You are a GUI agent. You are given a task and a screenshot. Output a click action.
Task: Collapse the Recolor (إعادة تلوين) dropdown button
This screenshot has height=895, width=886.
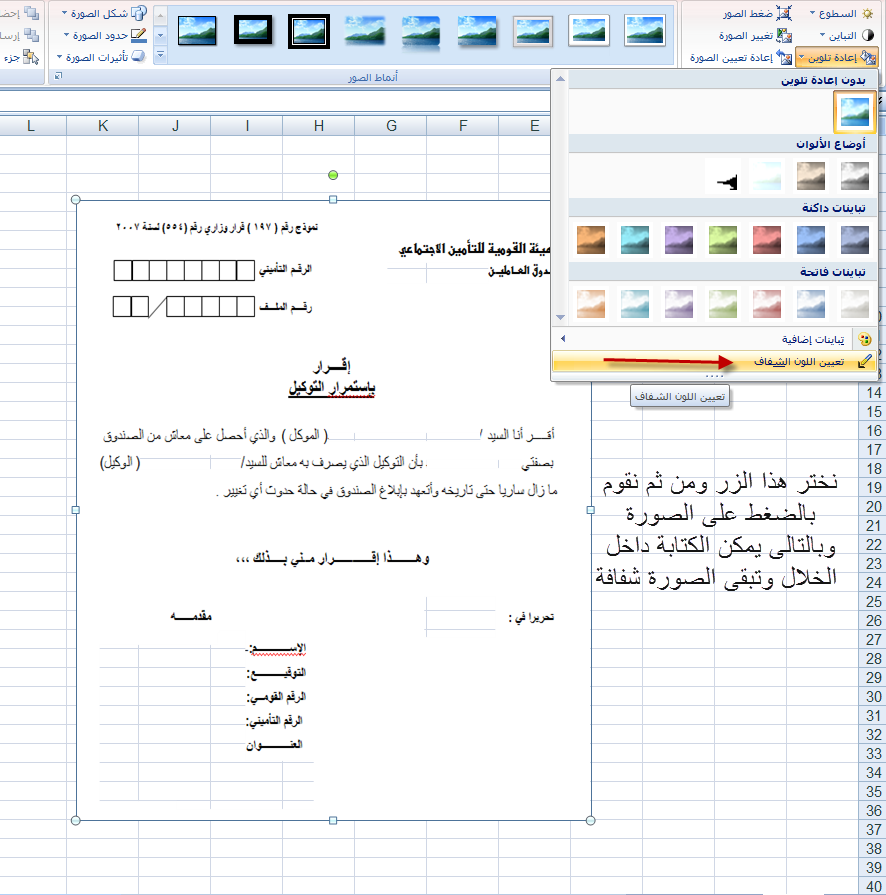837,58
